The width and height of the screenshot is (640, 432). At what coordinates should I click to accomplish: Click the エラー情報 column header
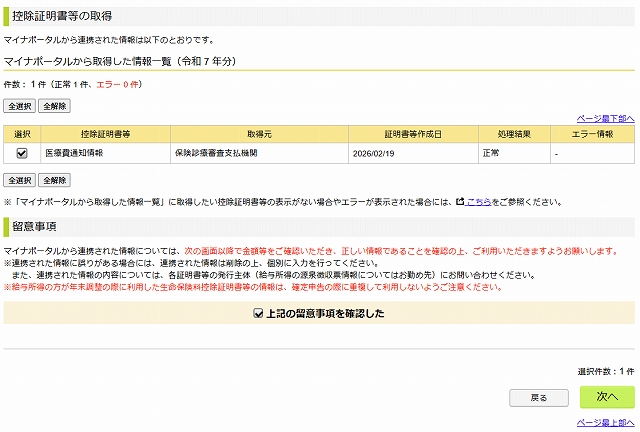coord(592,134)
